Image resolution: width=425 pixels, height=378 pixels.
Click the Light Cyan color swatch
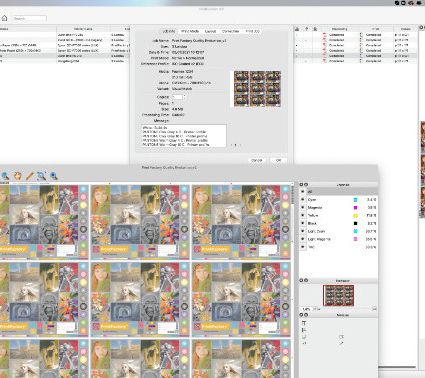coord(355,231)
